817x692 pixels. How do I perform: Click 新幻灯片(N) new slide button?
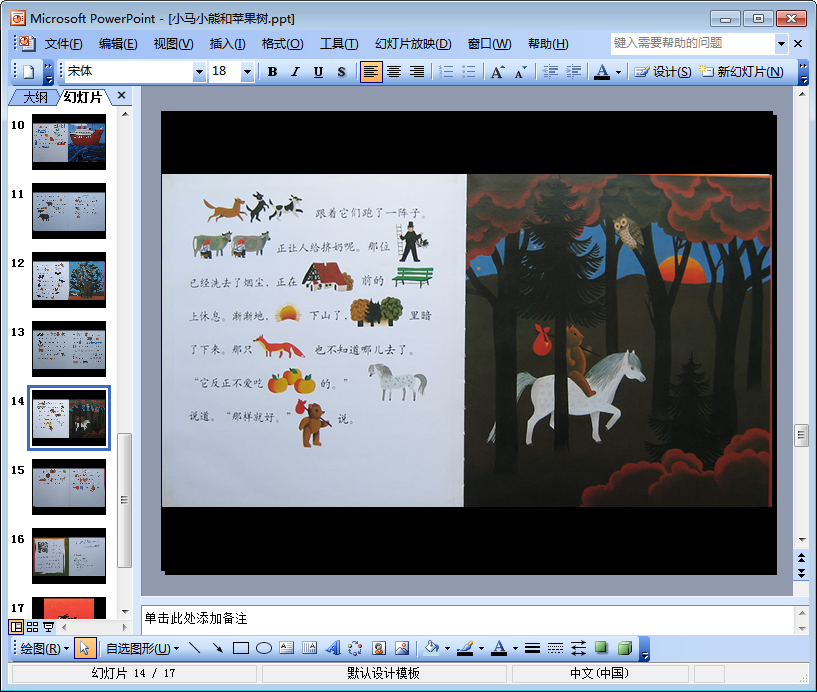click(x=741, y=72)
